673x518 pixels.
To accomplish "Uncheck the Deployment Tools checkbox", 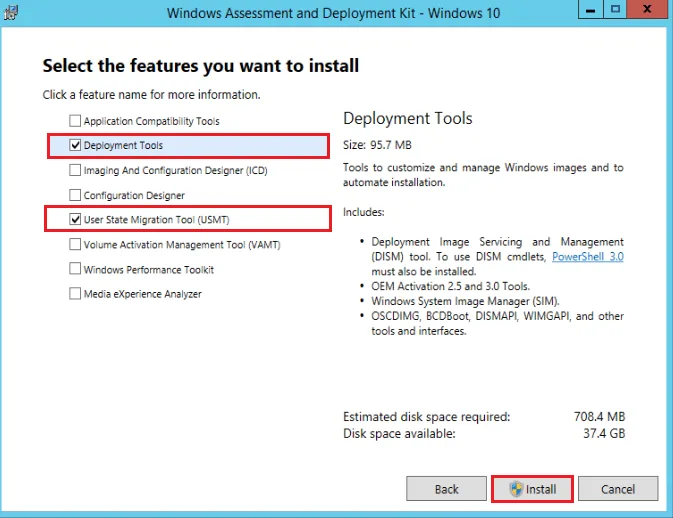I will click(x=75, y=145).
